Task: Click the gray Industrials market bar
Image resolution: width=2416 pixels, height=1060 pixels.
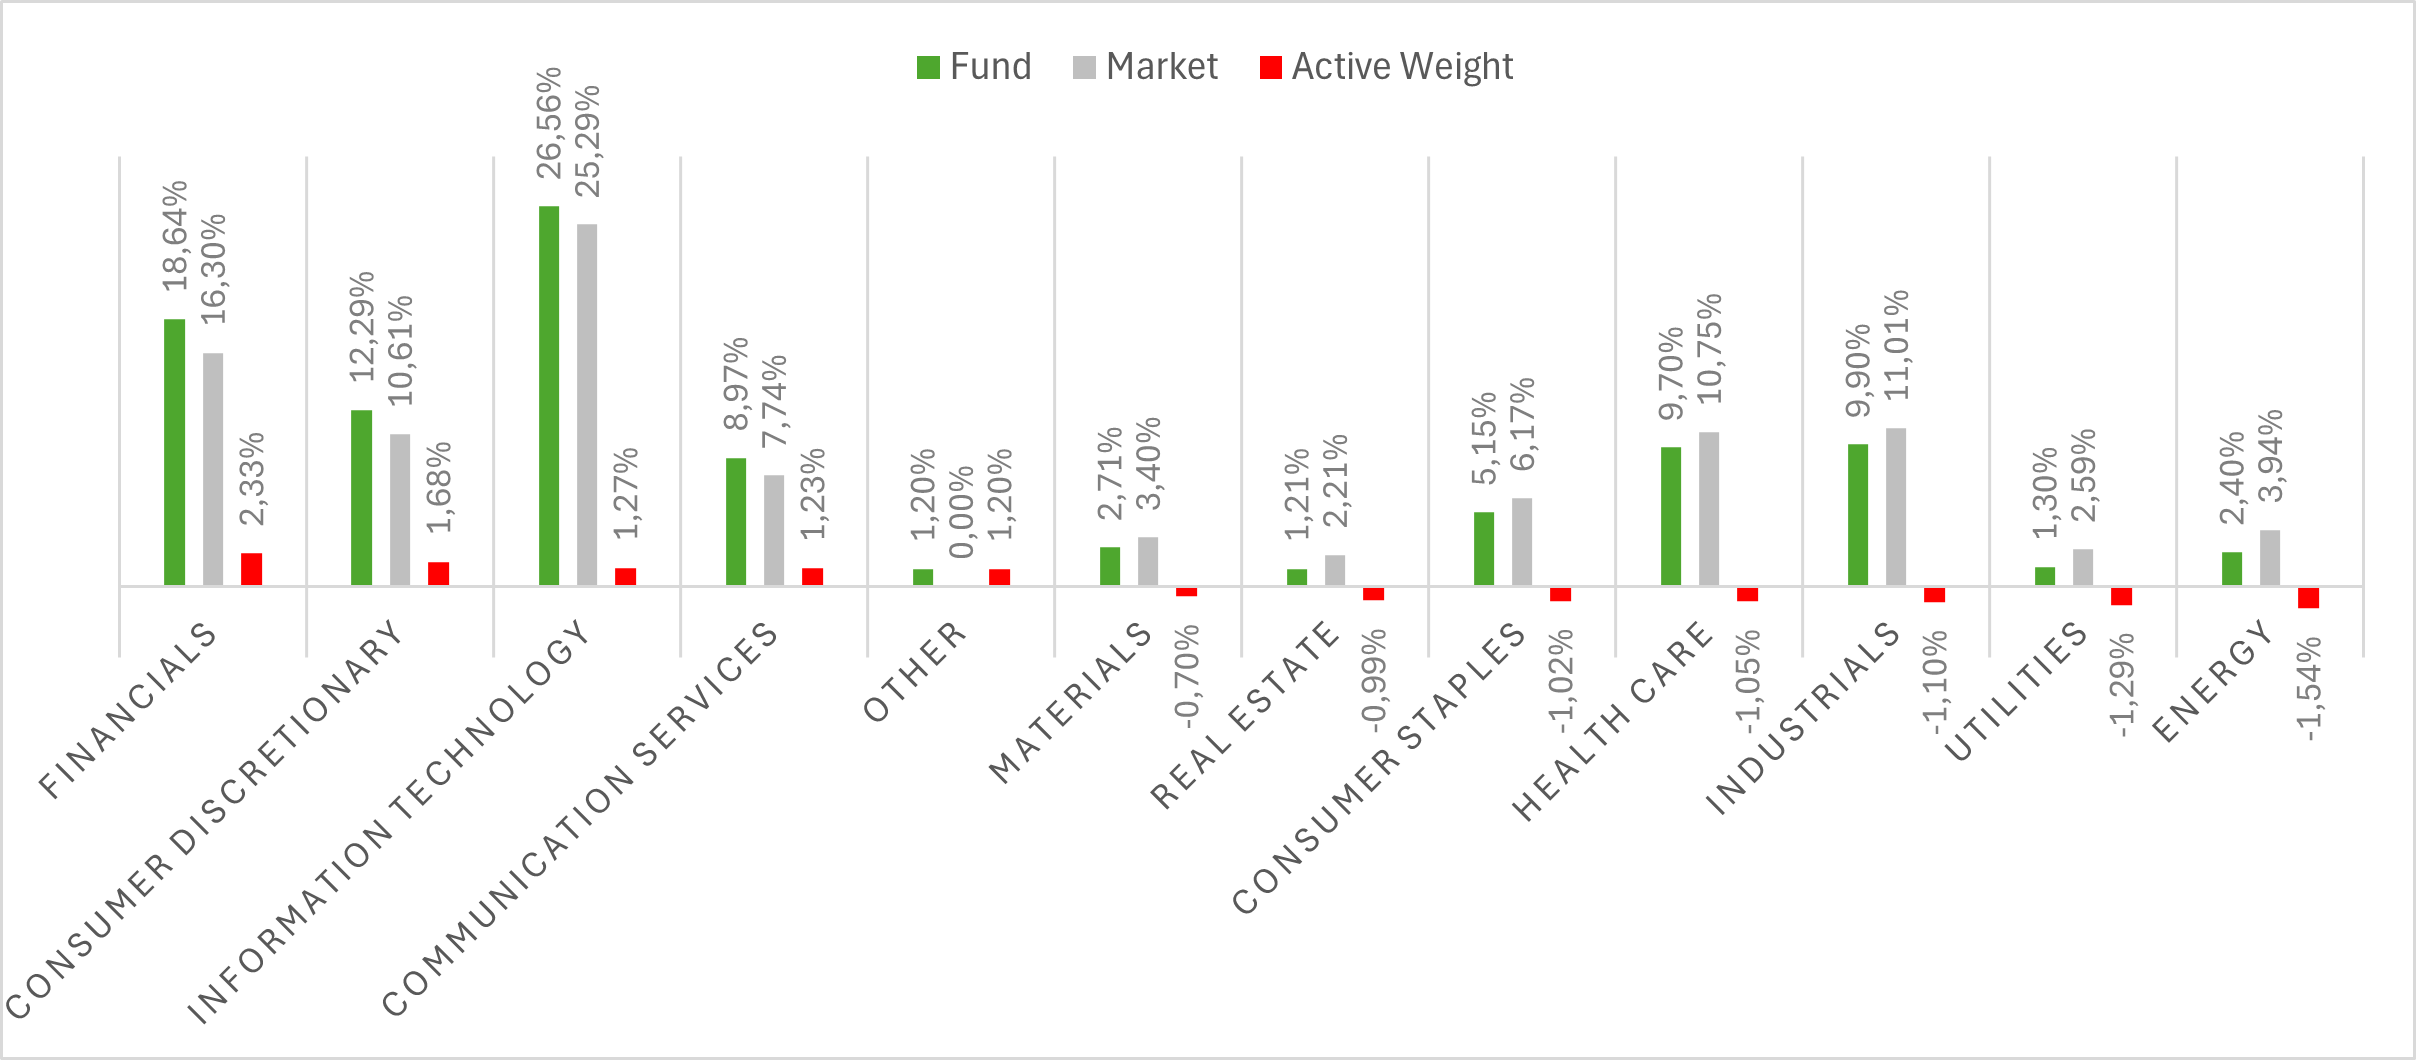Action: [x=1896, y=506]
